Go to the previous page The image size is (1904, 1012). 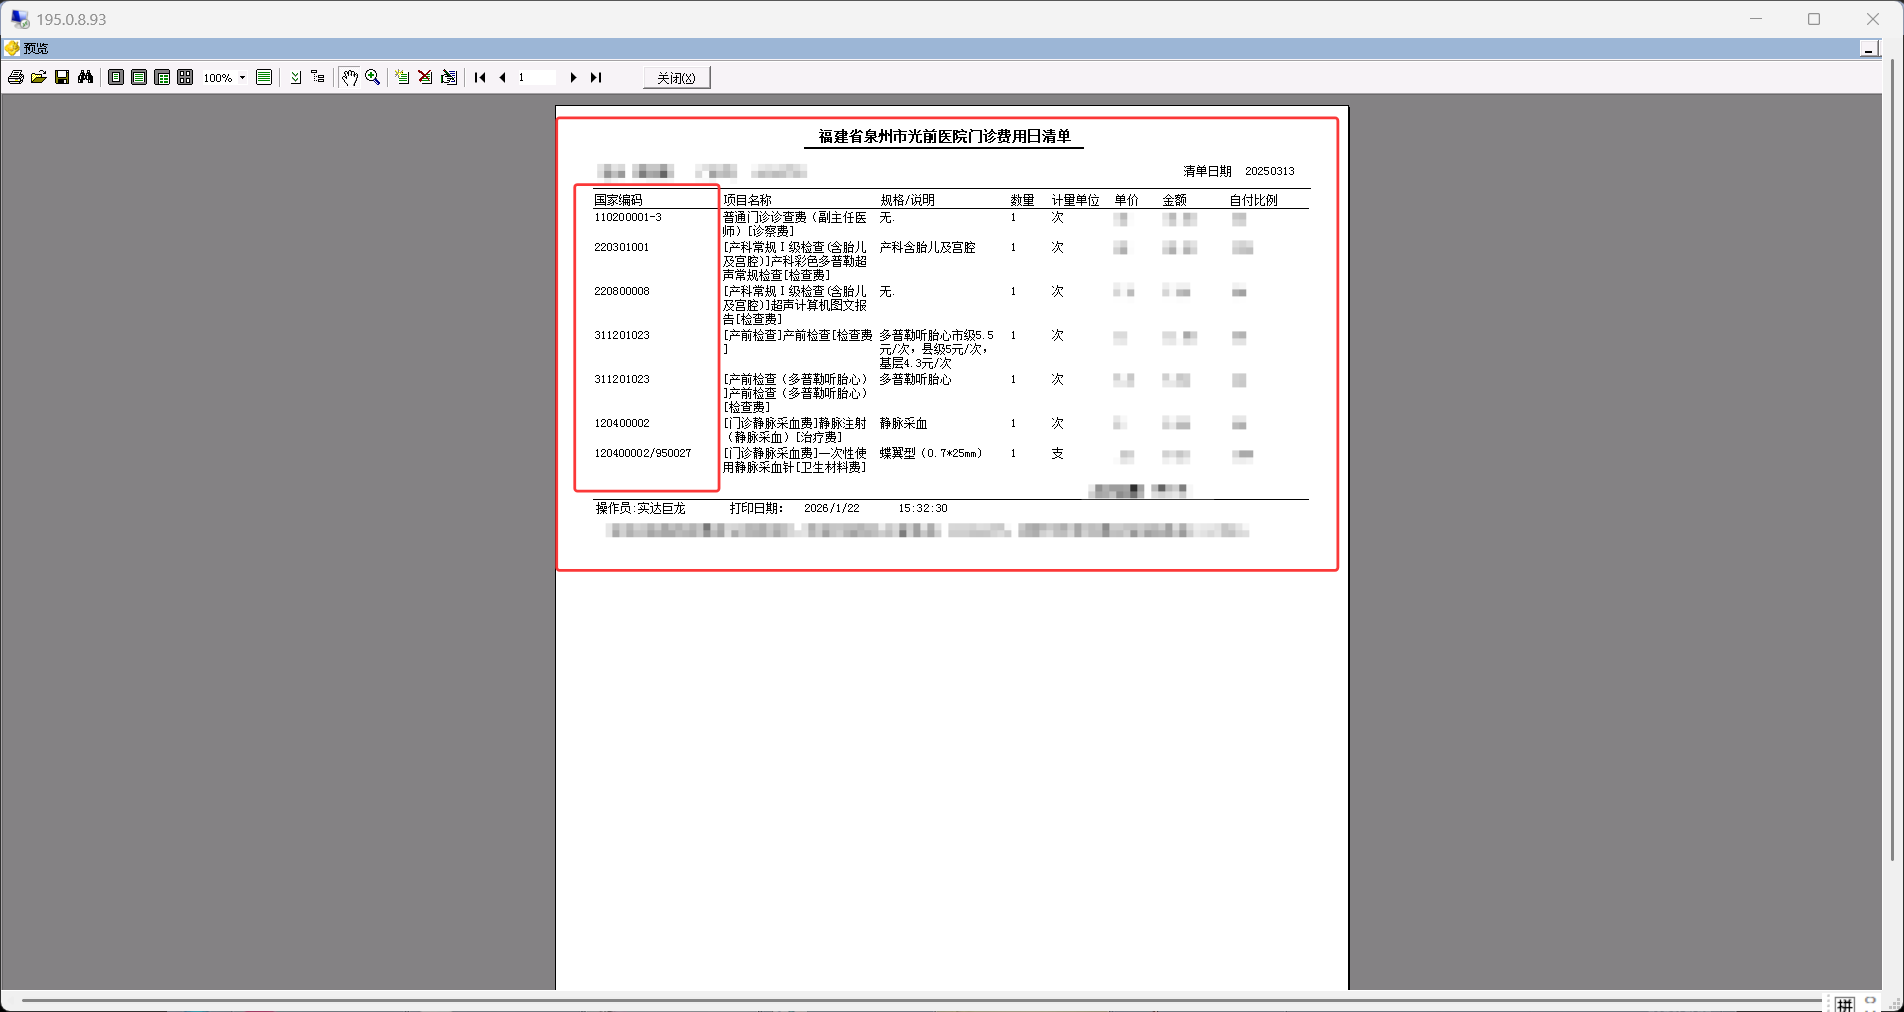502,77
